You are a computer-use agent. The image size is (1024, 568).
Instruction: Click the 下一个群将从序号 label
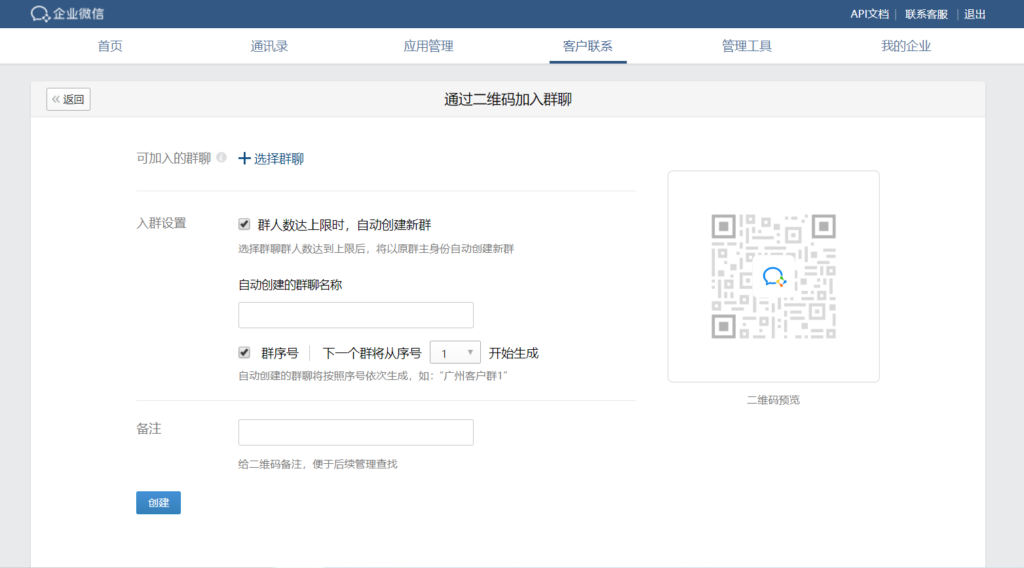tap(372, 353)
